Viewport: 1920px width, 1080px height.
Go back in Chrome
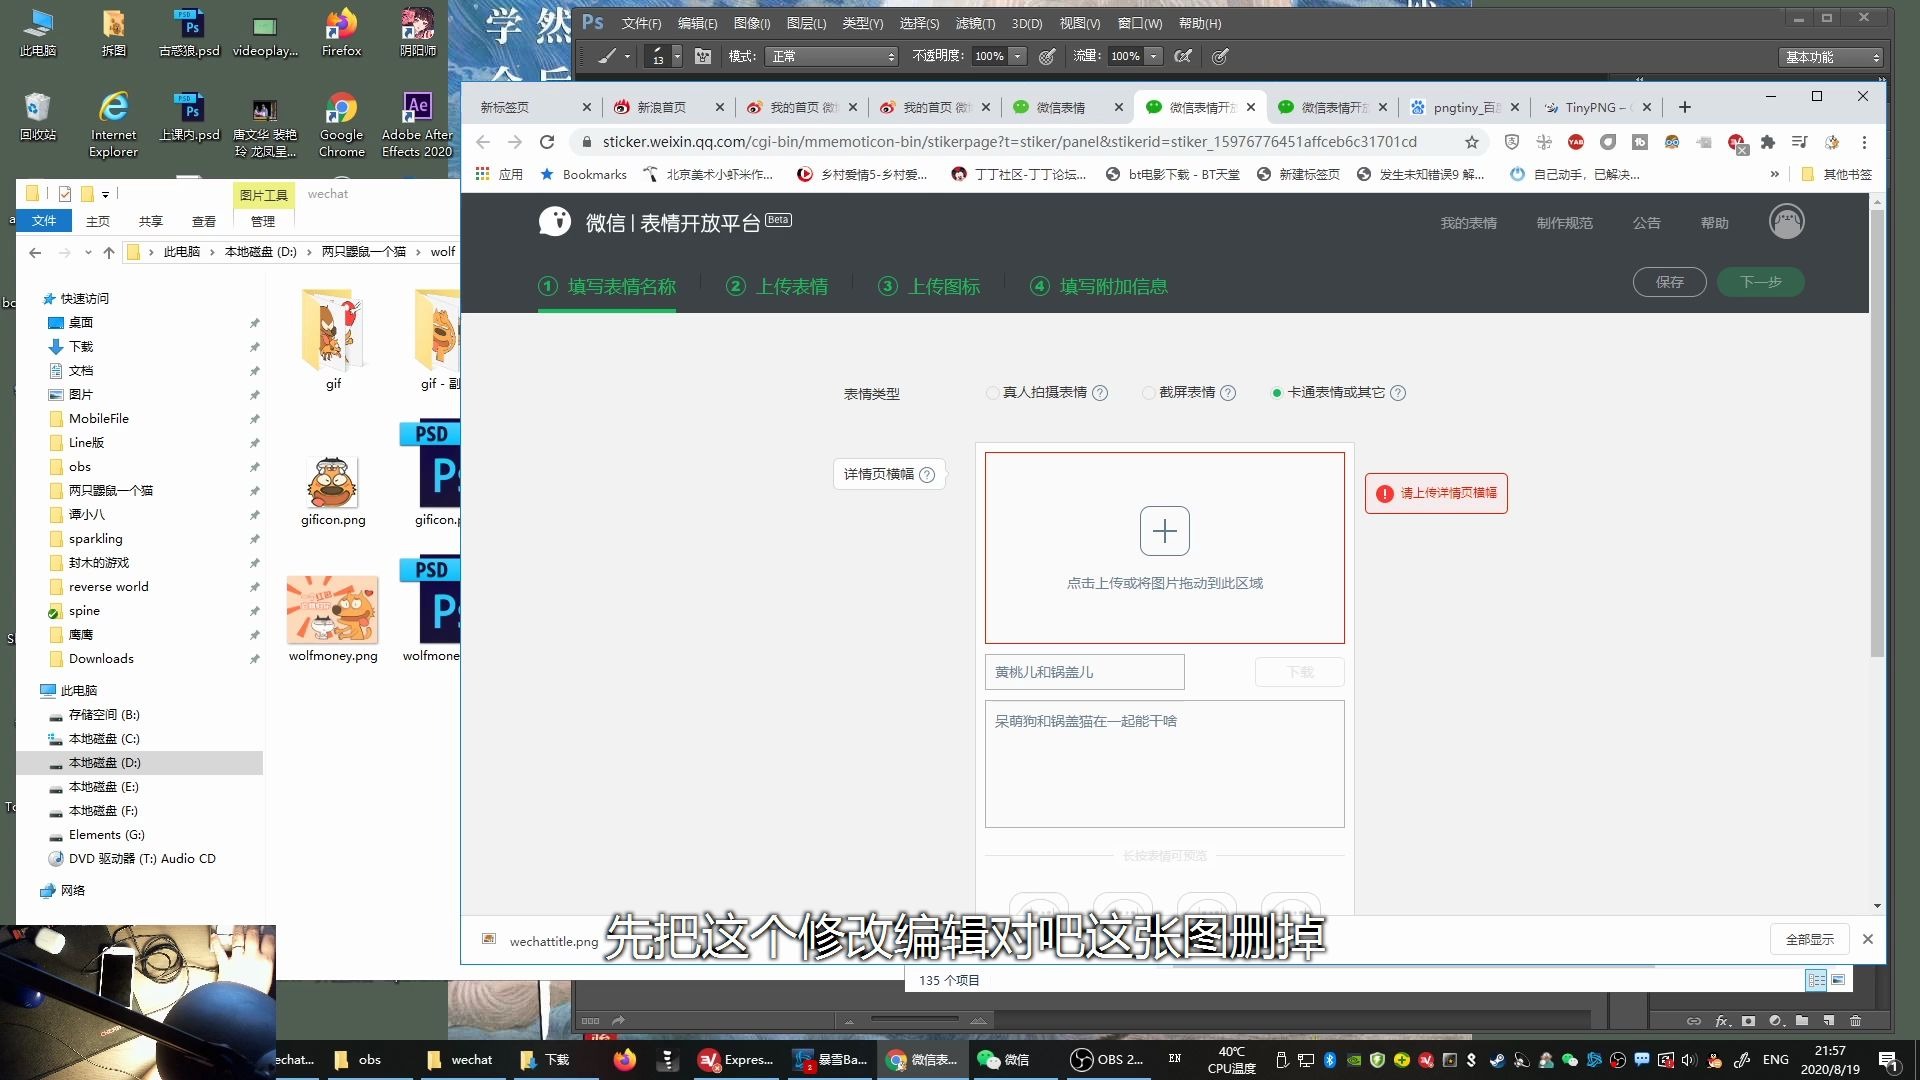pos(483,142)
